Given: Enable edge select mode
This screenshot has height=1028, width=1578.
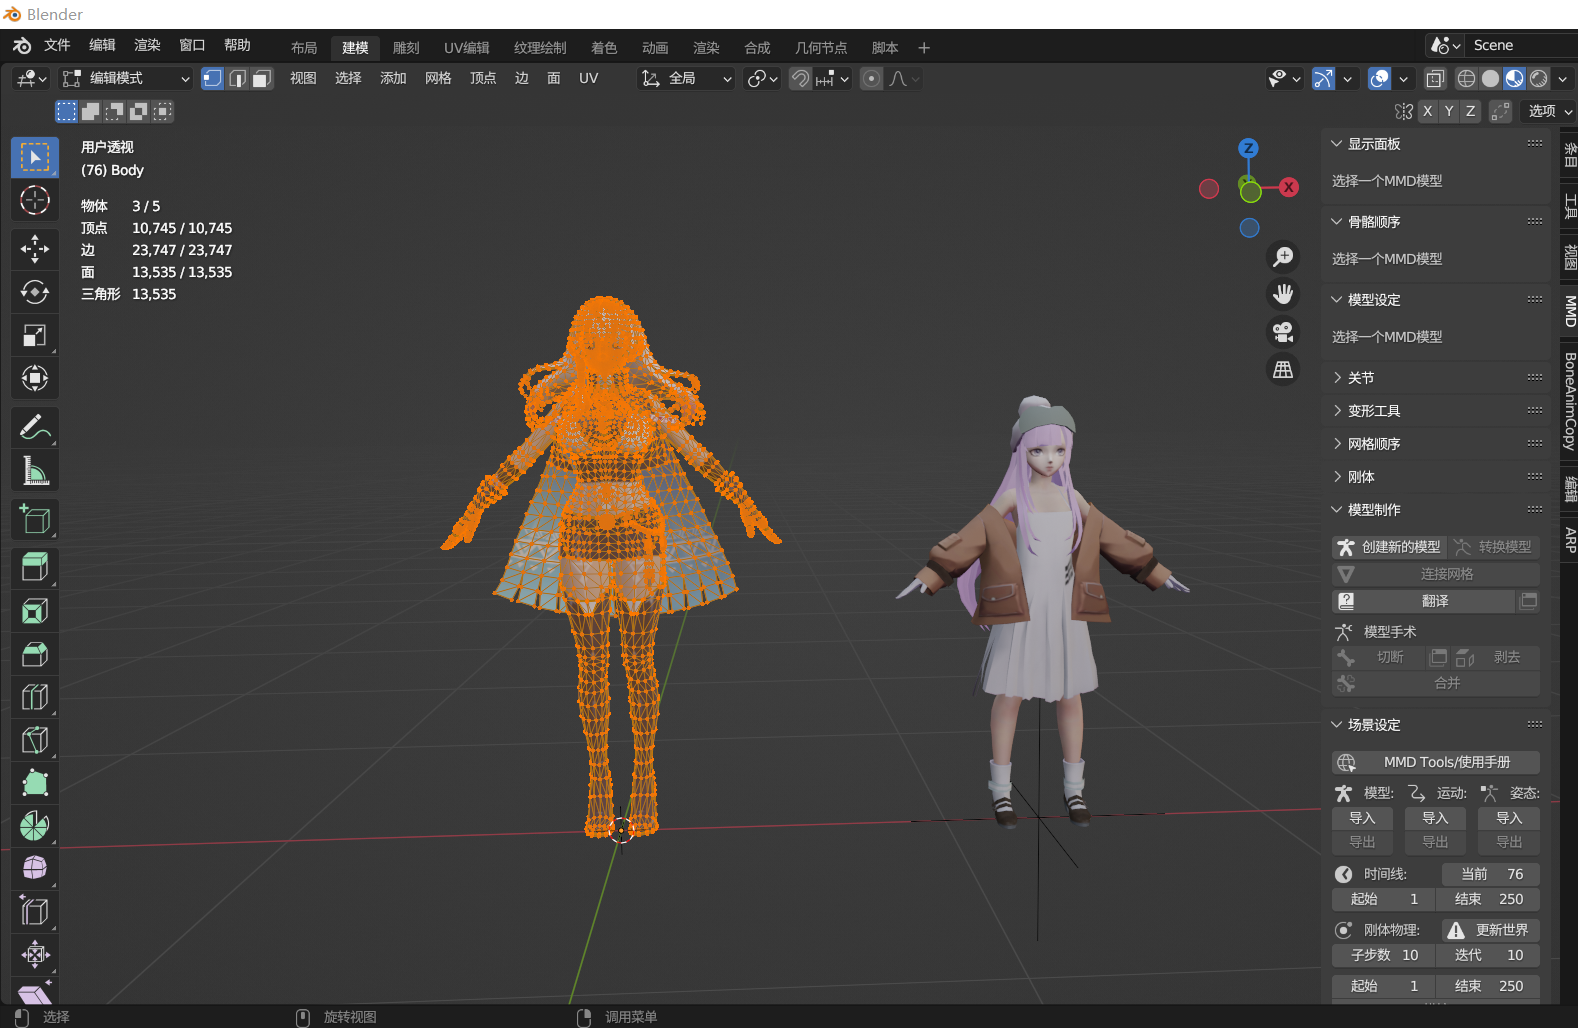Looking at the screenshot, I should (x=237, y=78).
